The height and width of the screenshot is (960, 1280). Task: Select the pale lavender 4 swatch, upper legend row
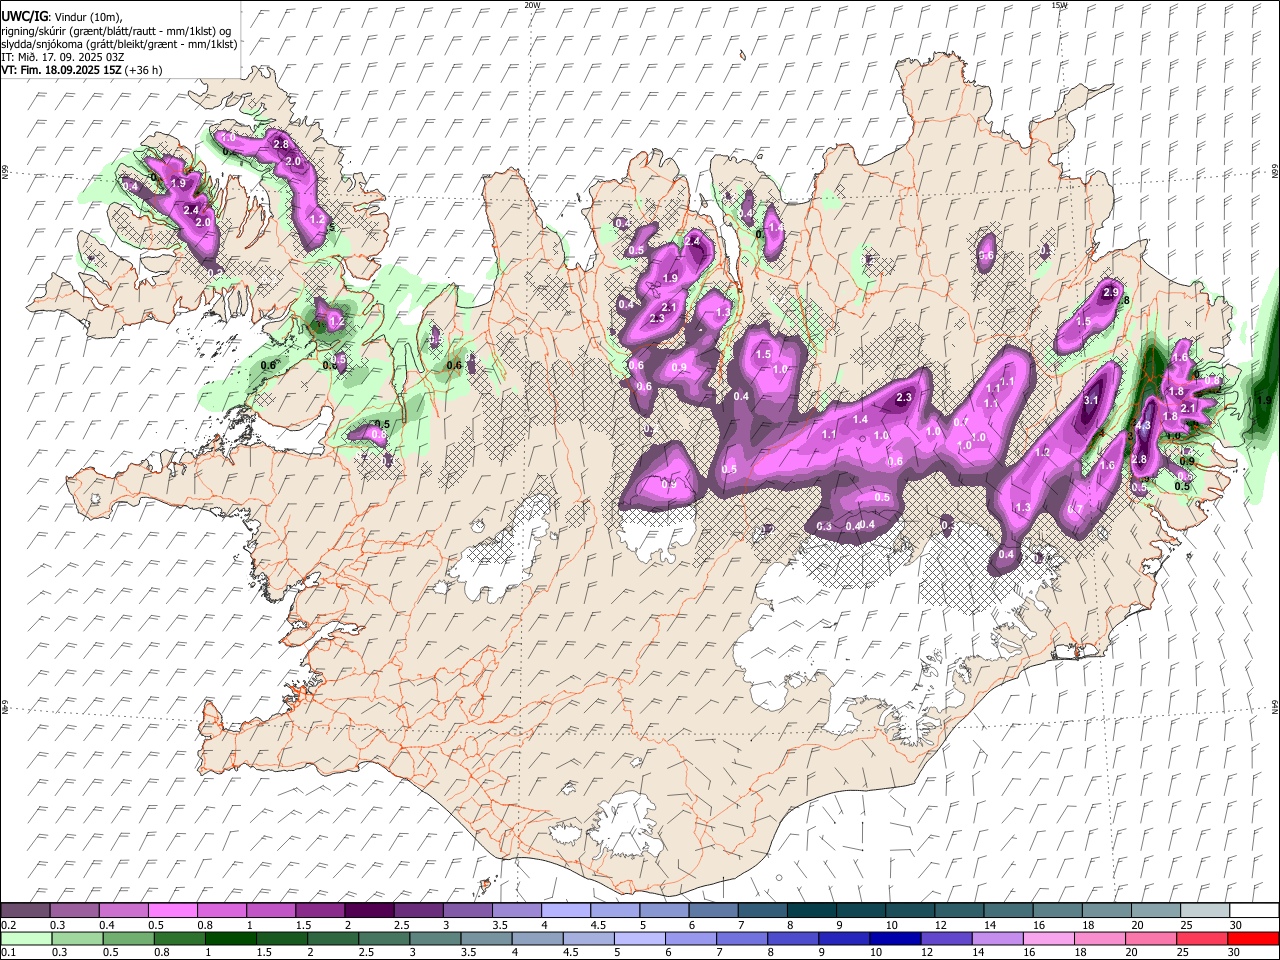coord(566,910)
